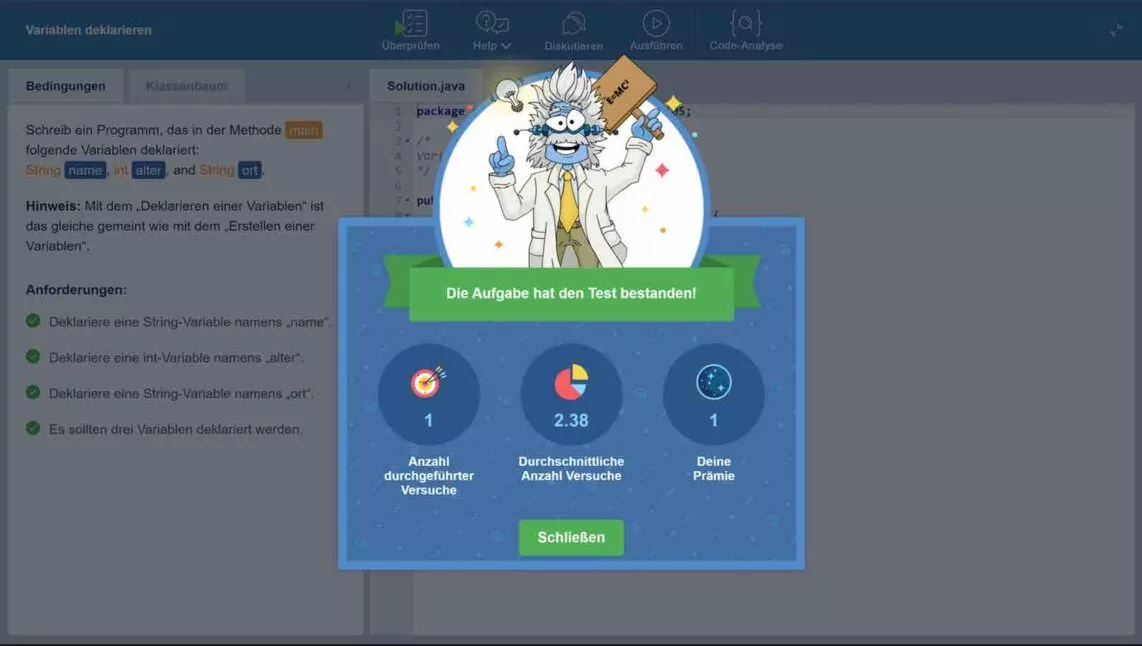Switch to the Bedingungen tab
Image resolution: width=1142 pixels, height=646 pixels.
point(66,86)
